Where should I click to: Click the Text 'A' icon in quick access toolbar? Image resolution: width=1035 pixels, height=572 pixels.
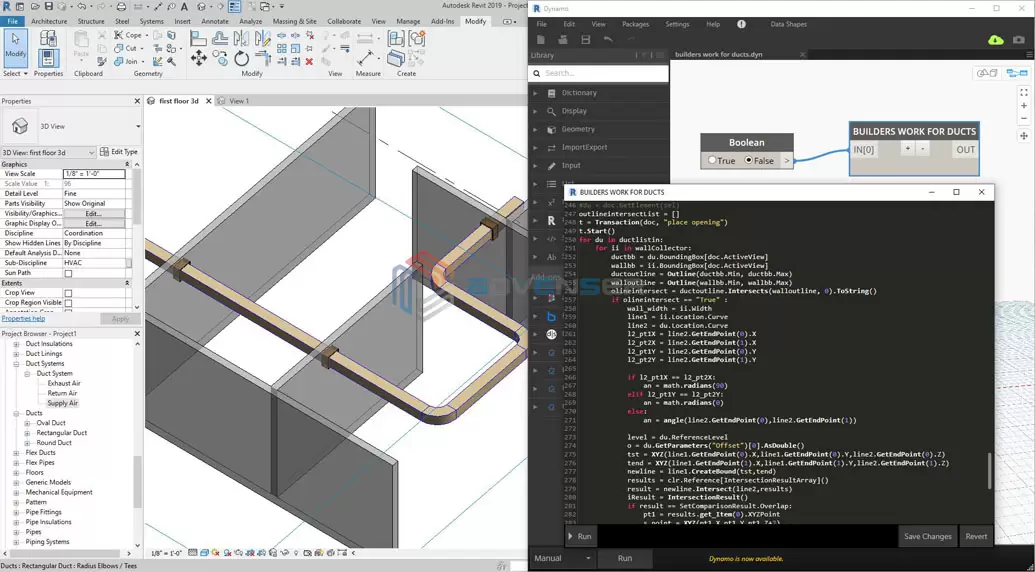184,7
